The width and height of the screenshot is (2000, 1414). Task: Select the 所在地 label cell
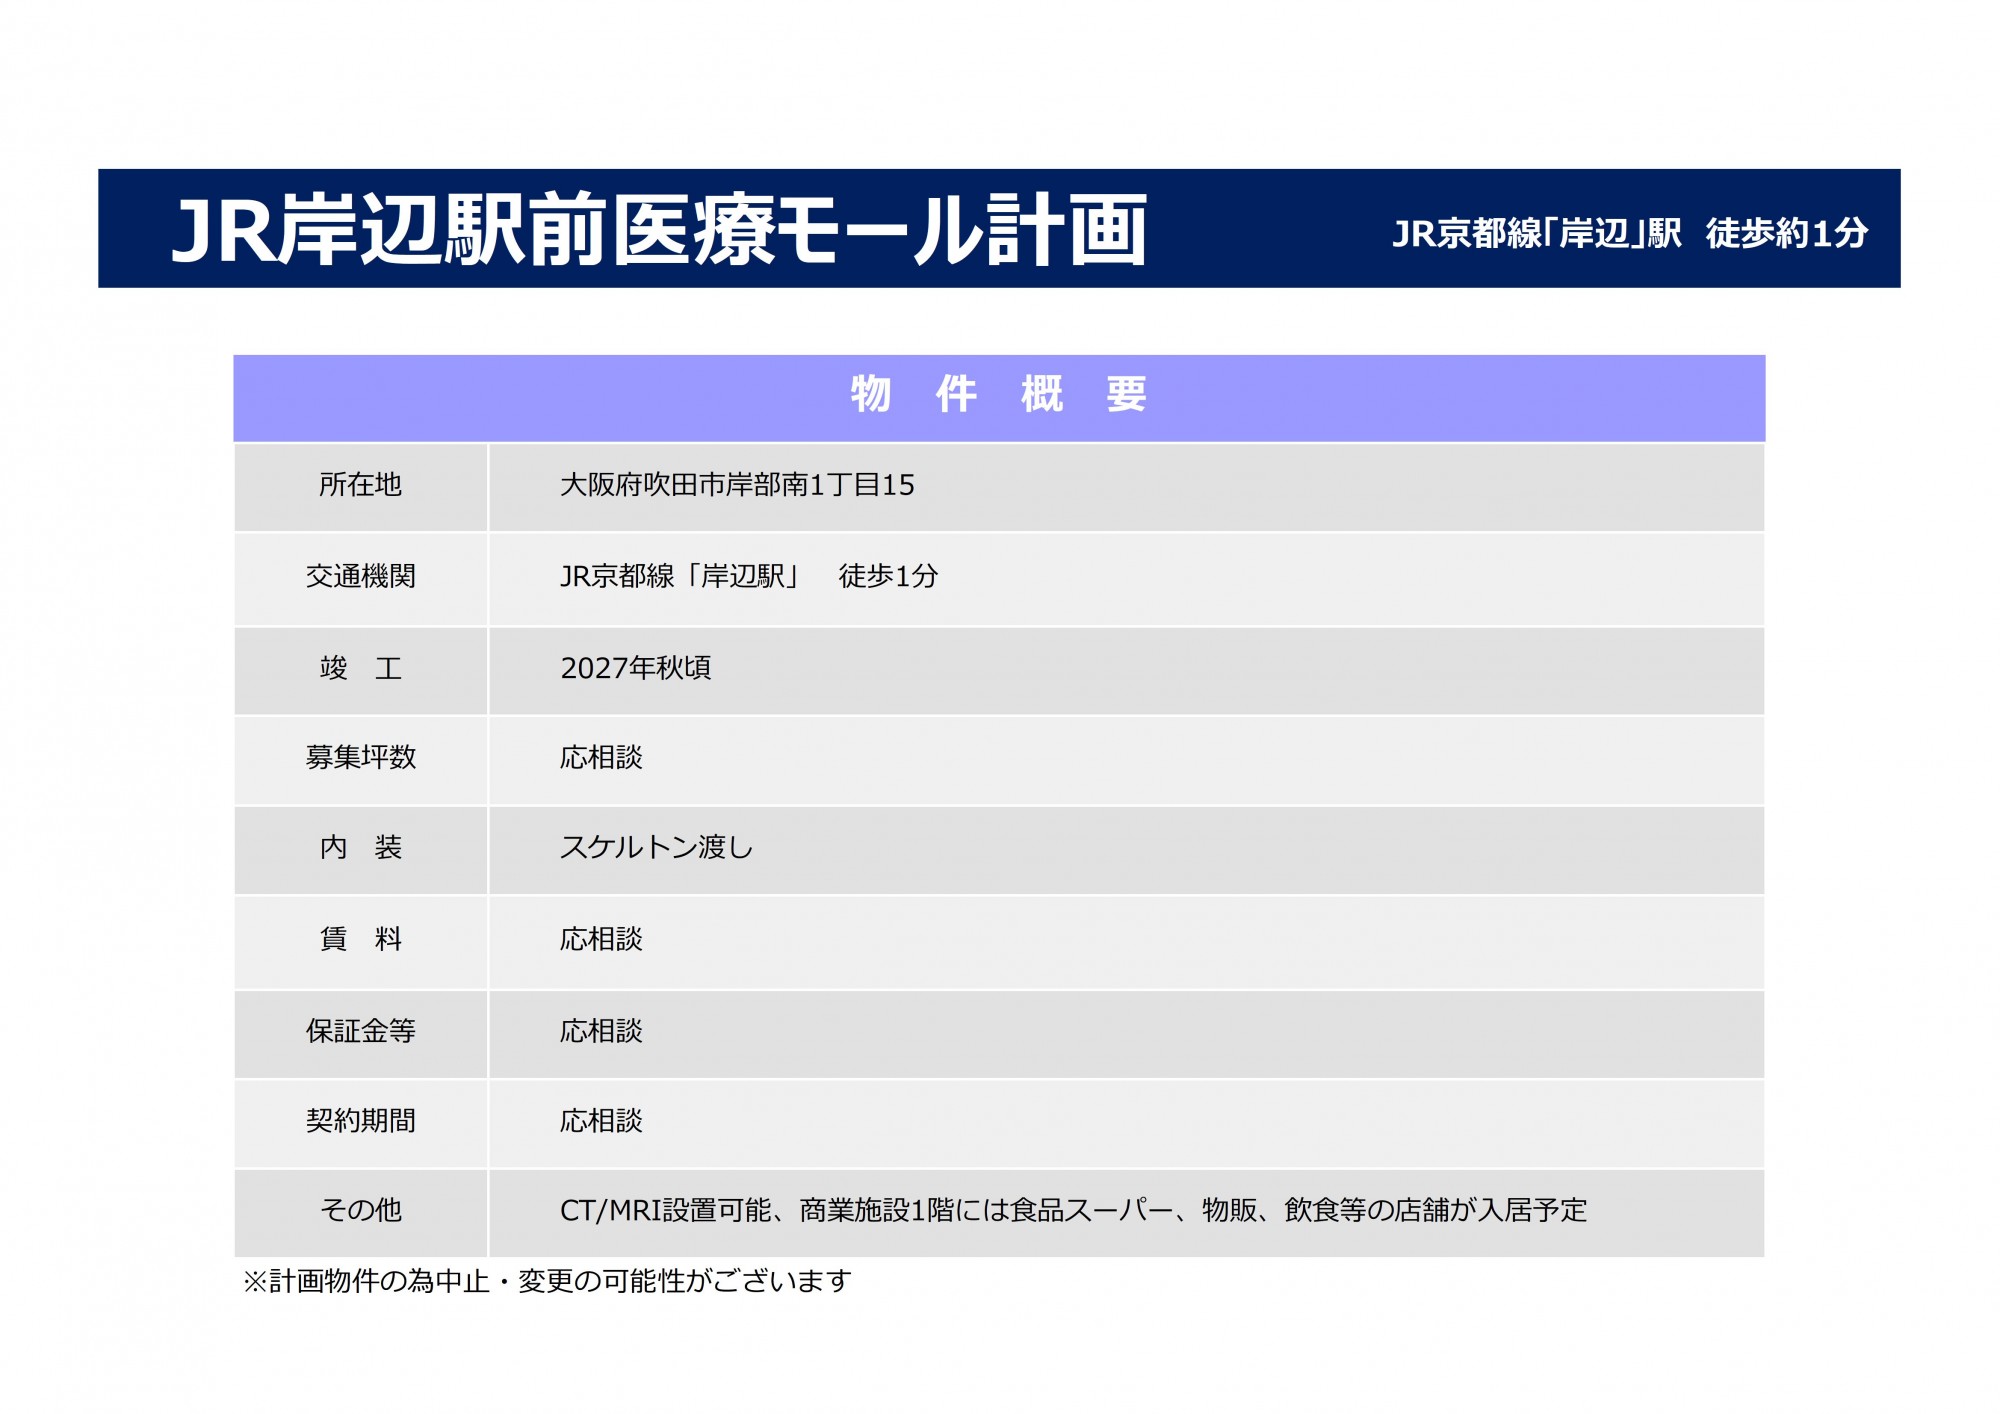coord(360,485)
